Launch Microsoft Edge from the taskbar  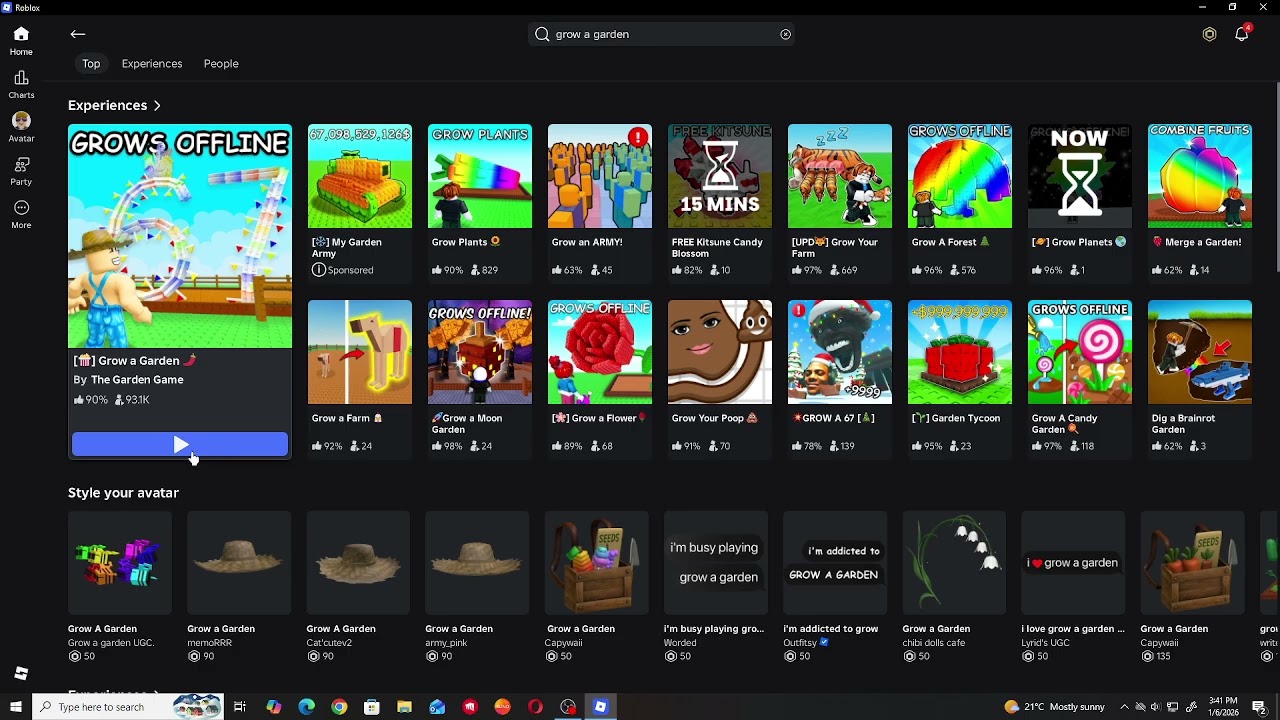click(306, 707)
